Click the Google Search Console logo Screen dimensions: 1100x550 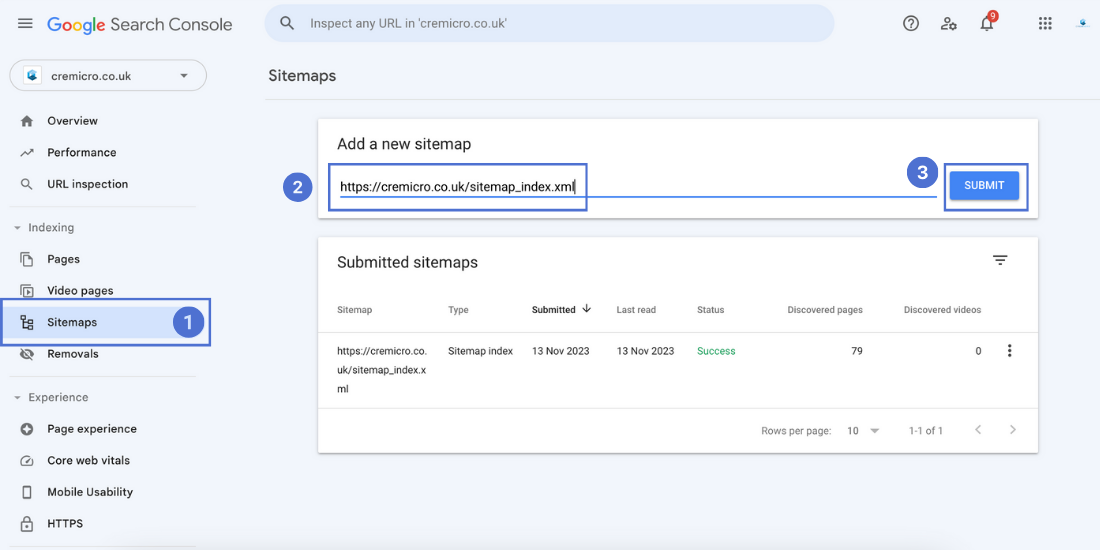point(140,24)
